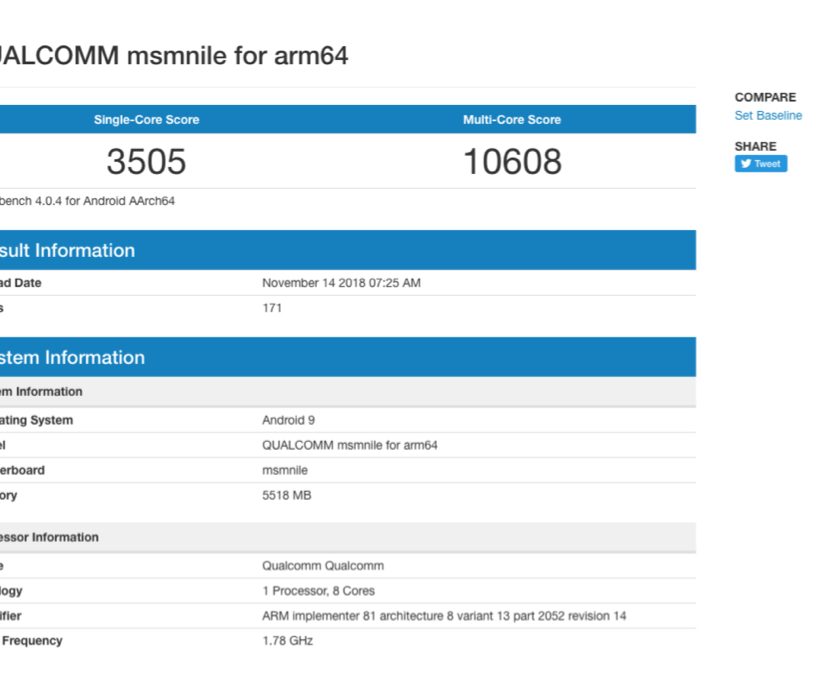
Task: Click the Set Baseline link
Action: point(768,115)
